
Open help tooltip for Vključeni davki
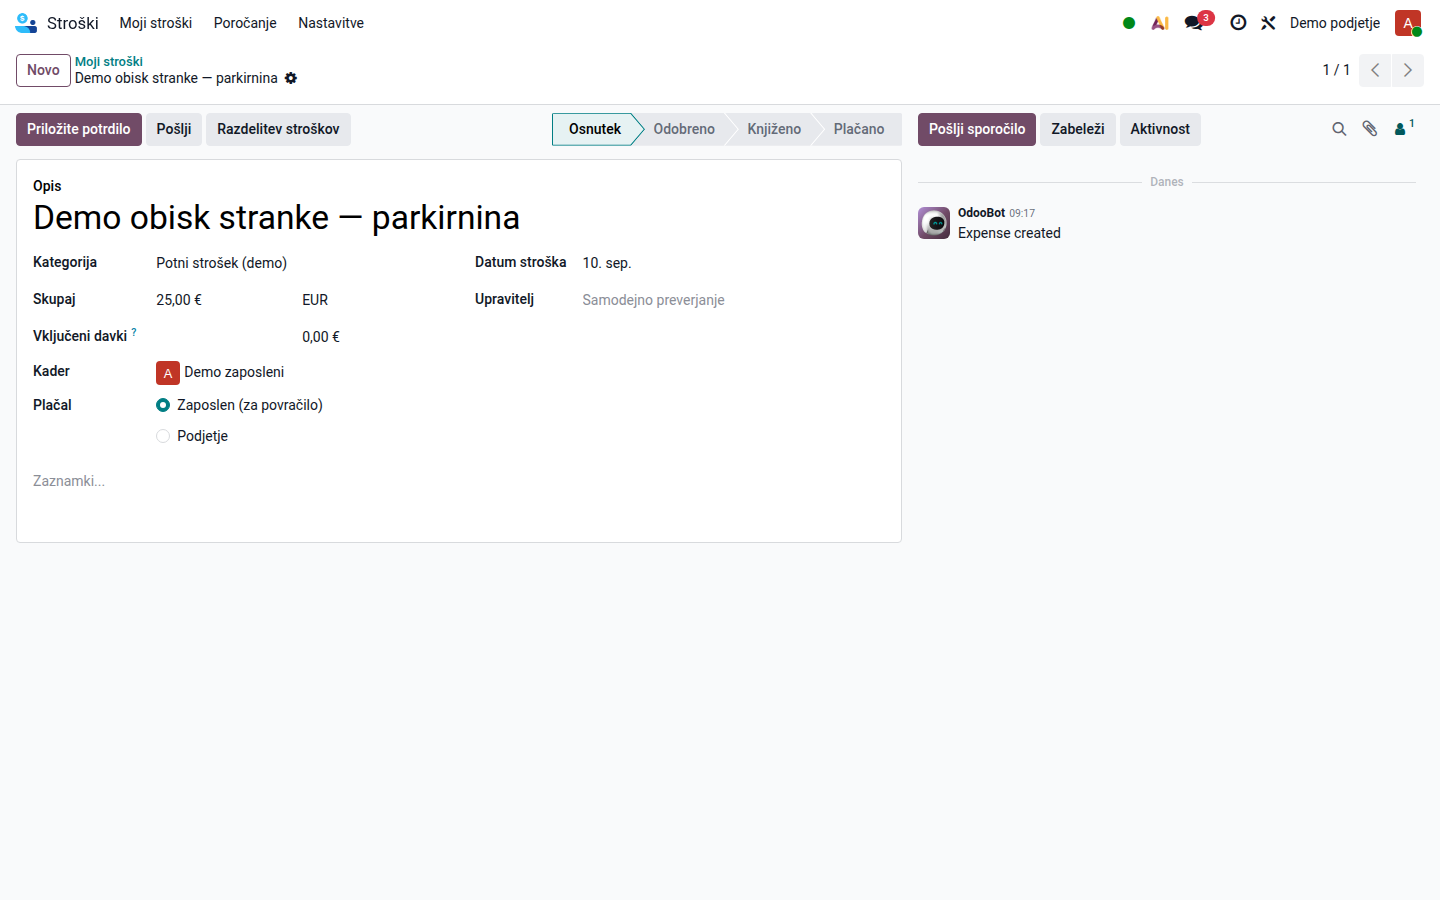tap(134, 332)
